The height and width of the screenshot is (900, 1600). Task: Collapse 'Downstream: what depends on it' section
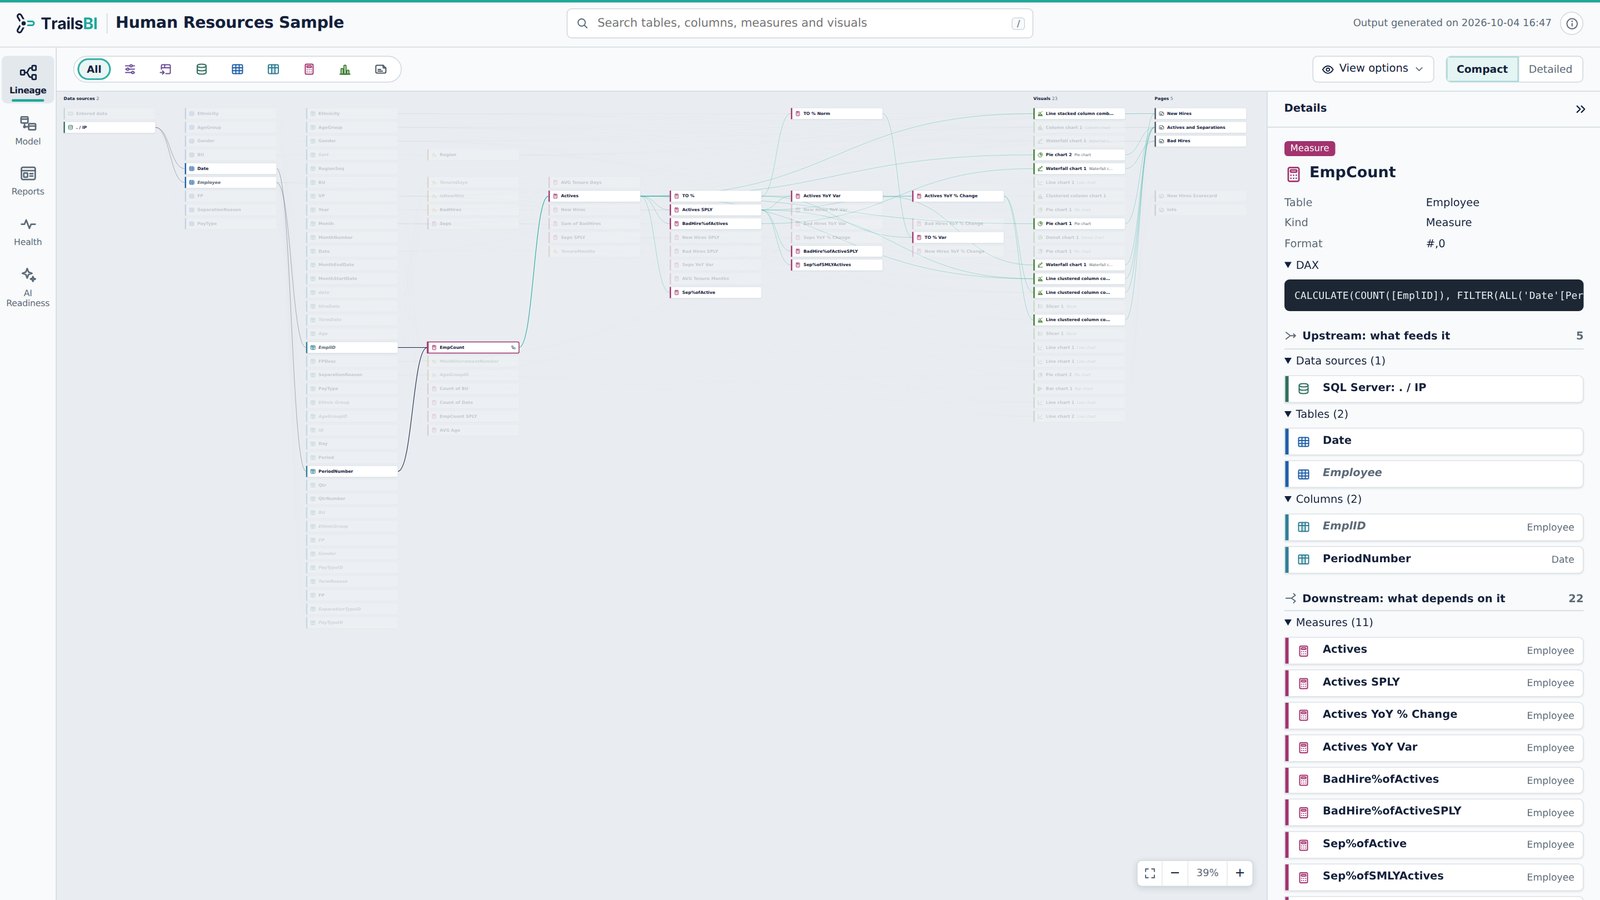click(1433, 598)
